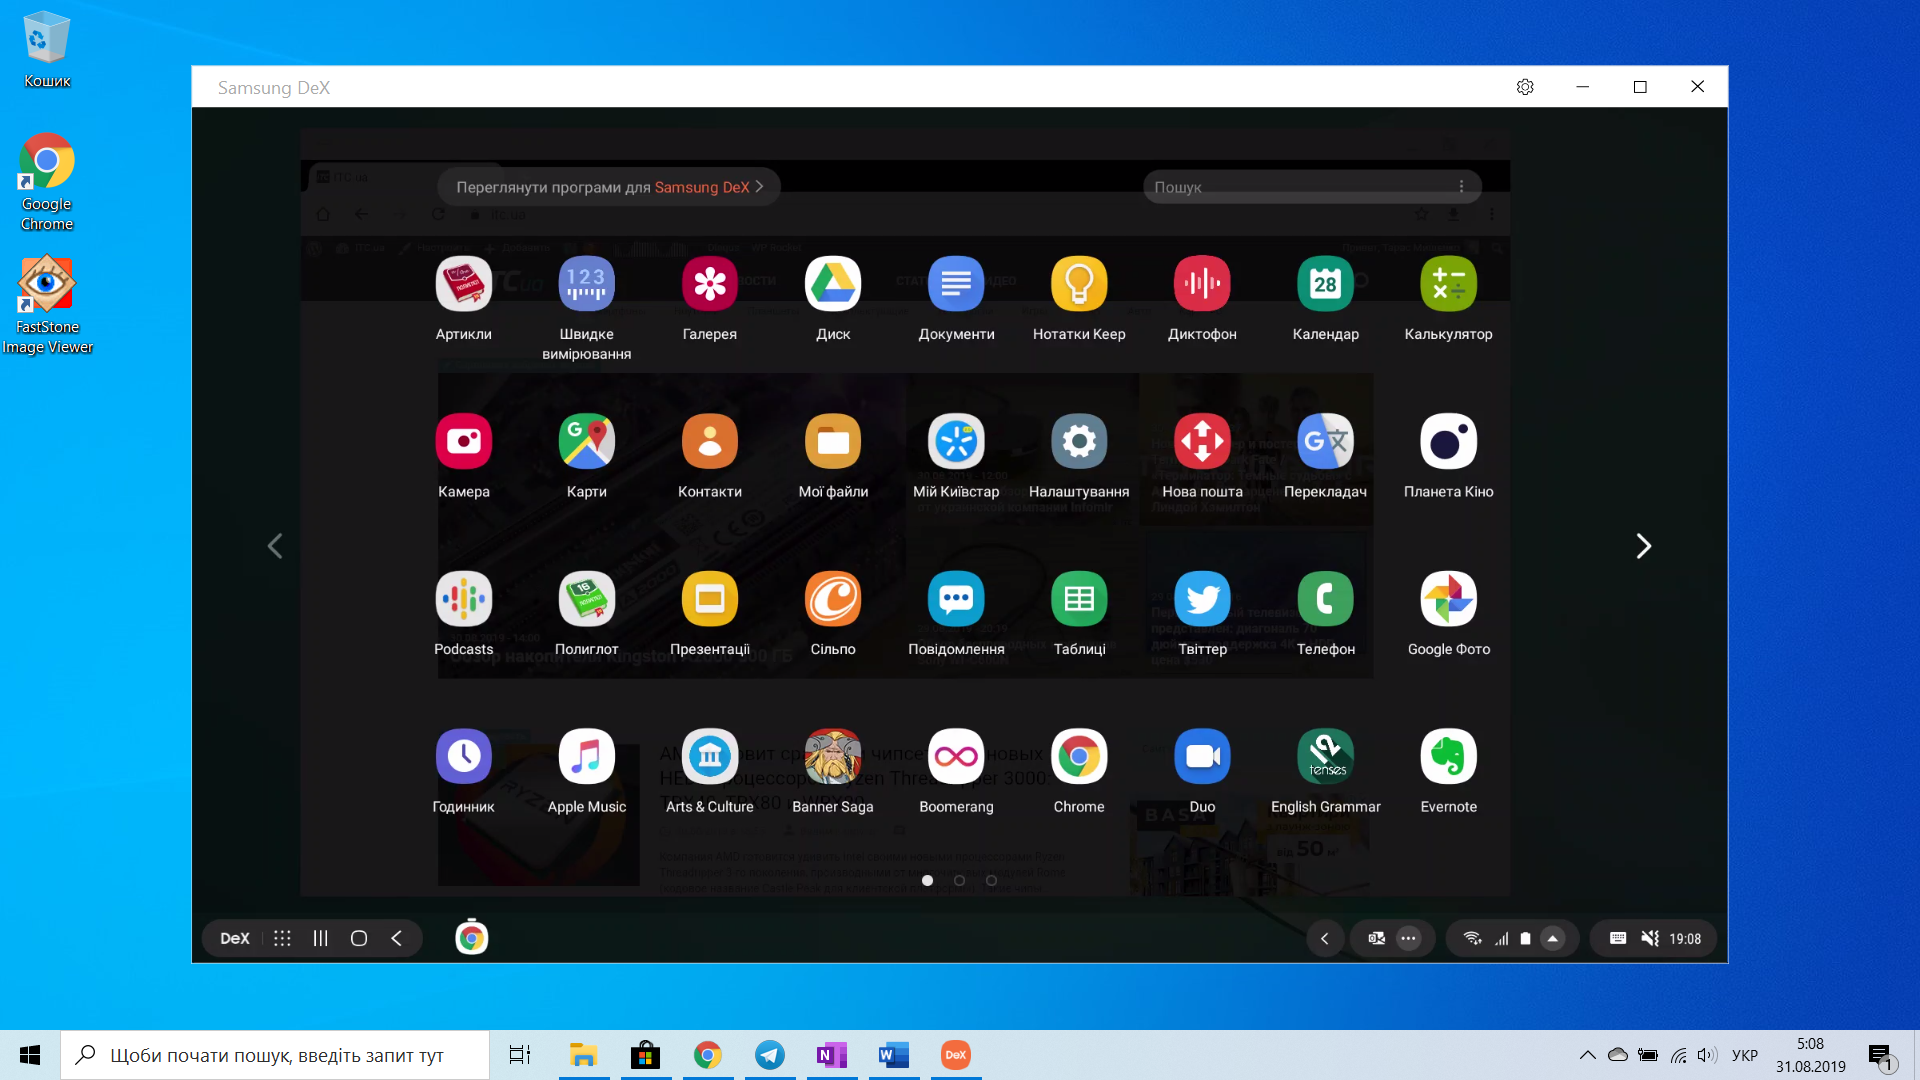The image size is (1920, 1080).
Task: Open the Артикли app
Action: coord(463,284)
